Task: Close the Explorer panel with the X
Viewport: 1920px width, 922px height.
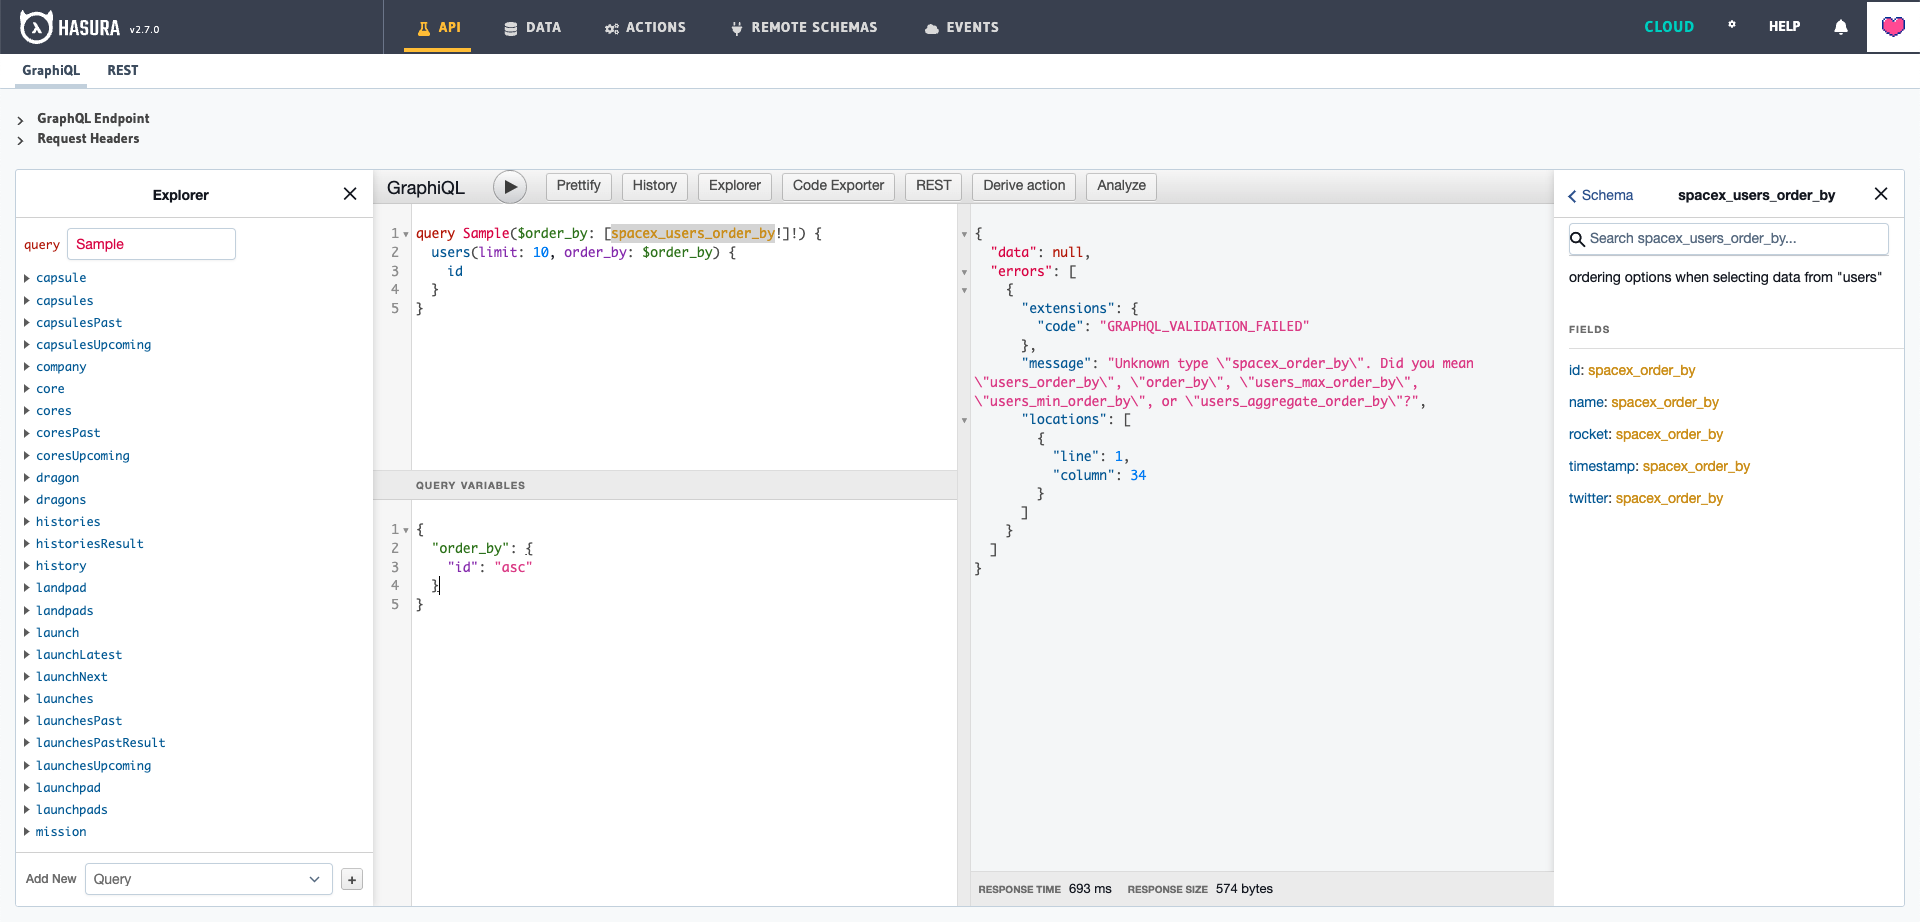Action: click(350, 194)
